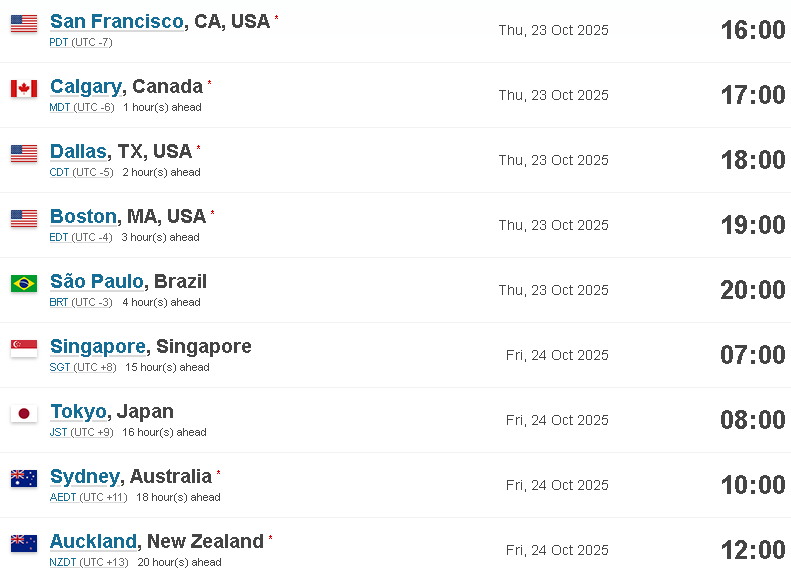Click the Japan flag icon
This screenshot has height=586, width=791.
[24, 414]
